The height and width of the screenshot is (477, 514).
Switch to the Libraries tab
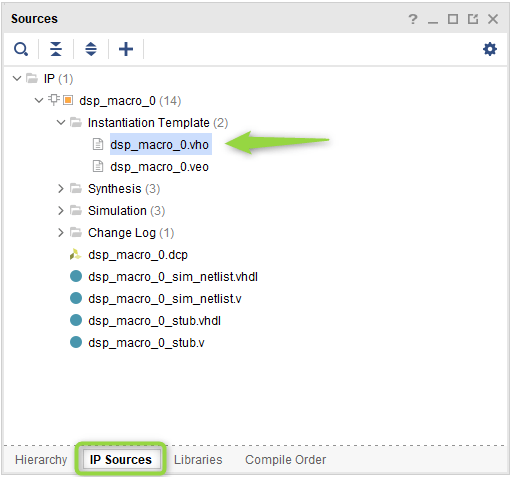point(198,460)
